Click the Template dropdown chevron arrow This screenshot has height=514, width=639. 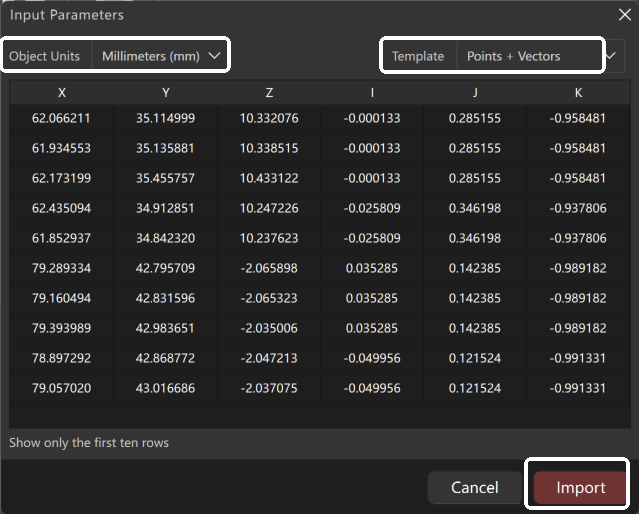pos(613,56)
